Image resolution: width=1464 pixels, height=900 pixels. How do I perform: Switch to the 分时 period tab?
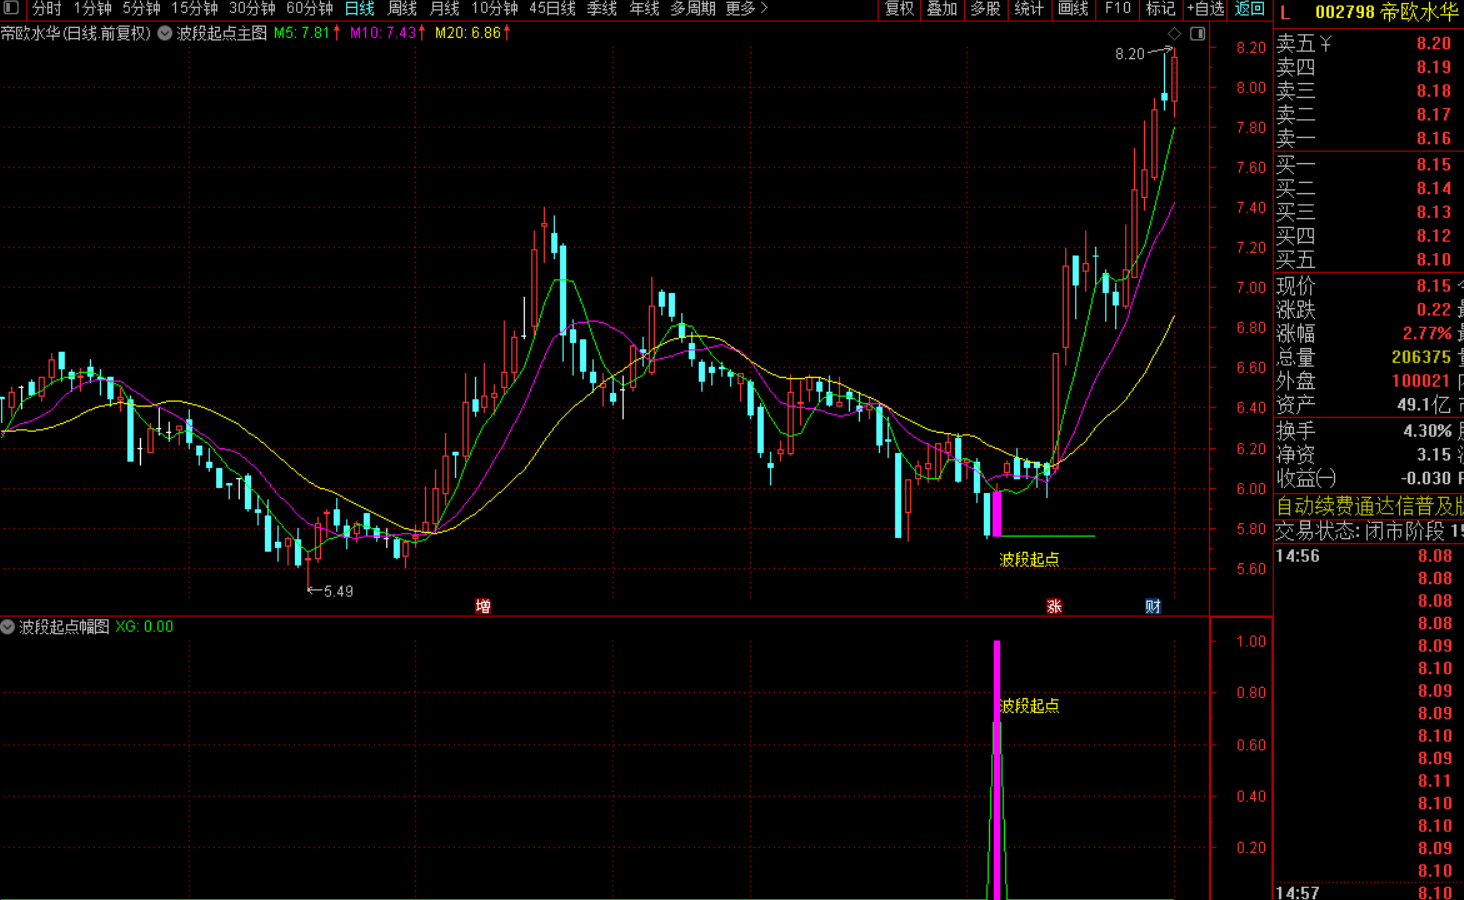point(46,9)
